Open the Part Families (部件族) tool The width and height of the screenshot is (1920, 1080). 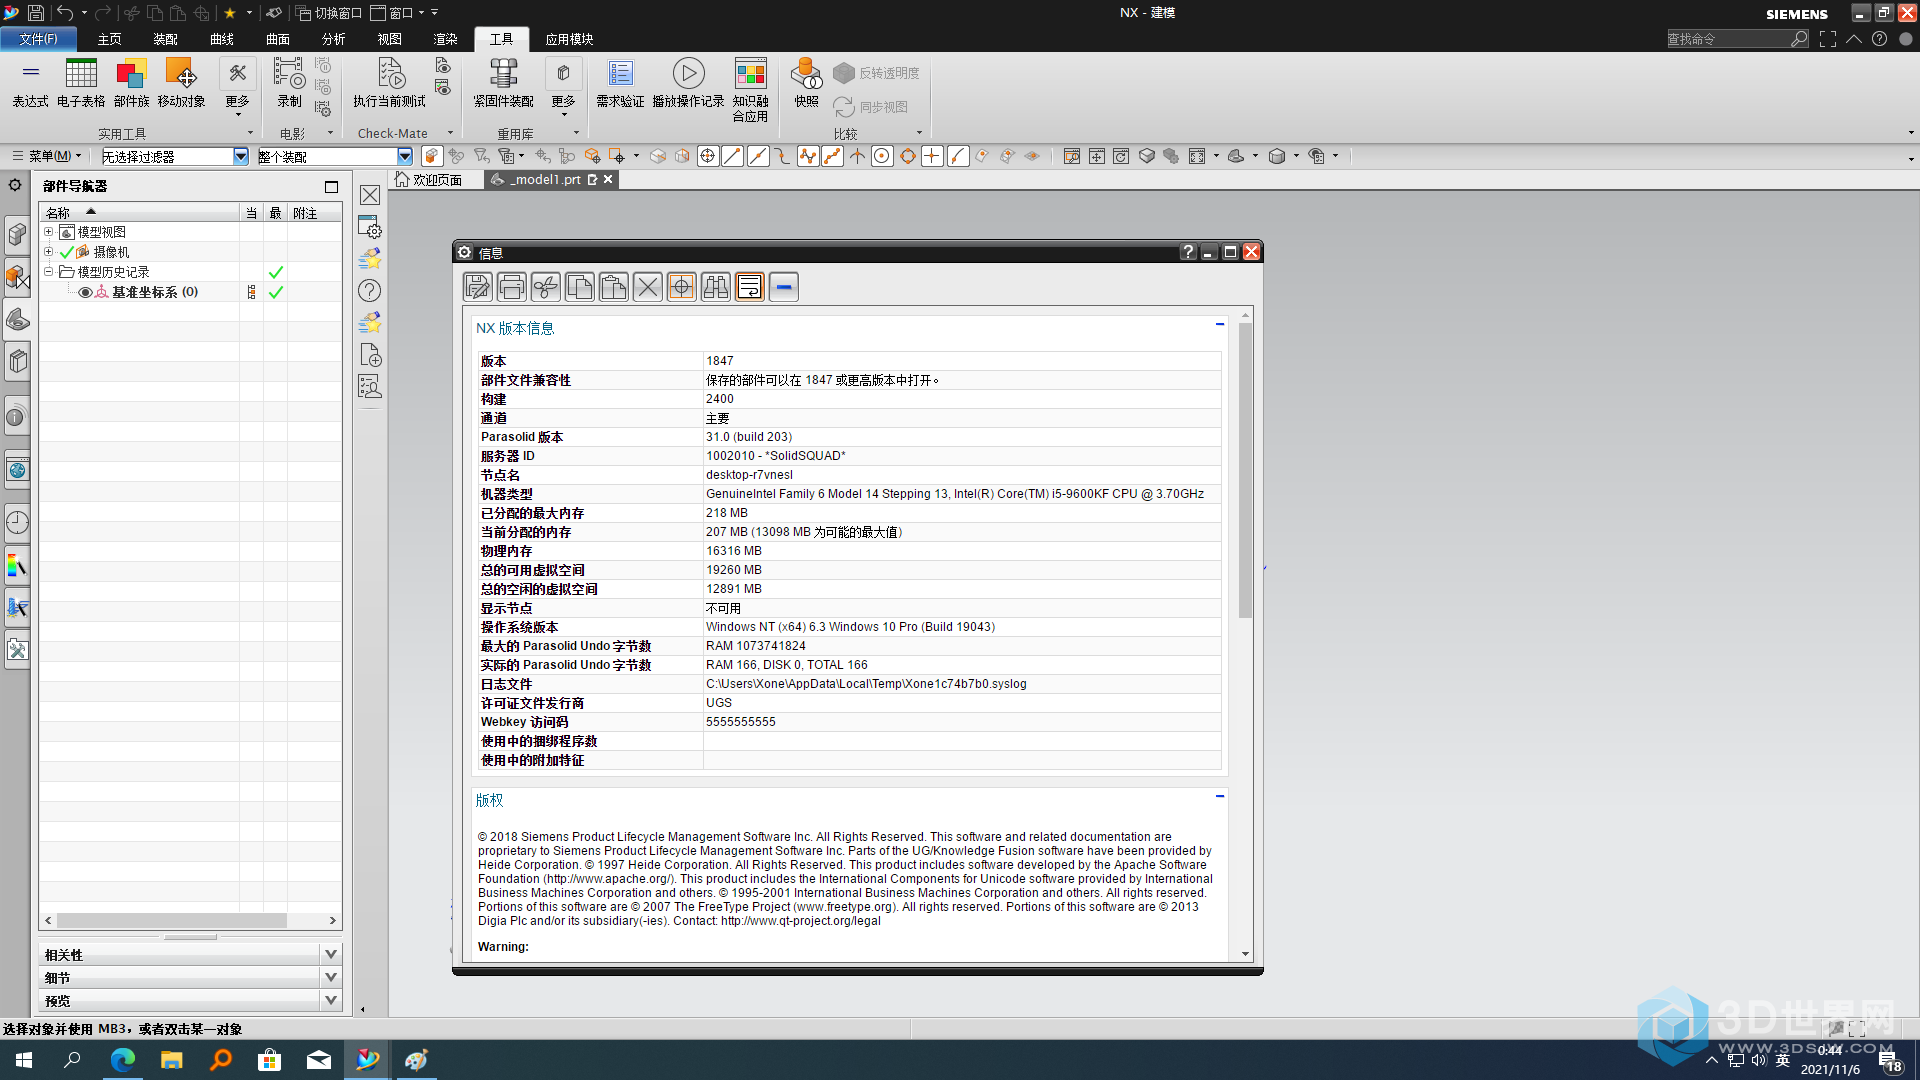coord(131,83)
